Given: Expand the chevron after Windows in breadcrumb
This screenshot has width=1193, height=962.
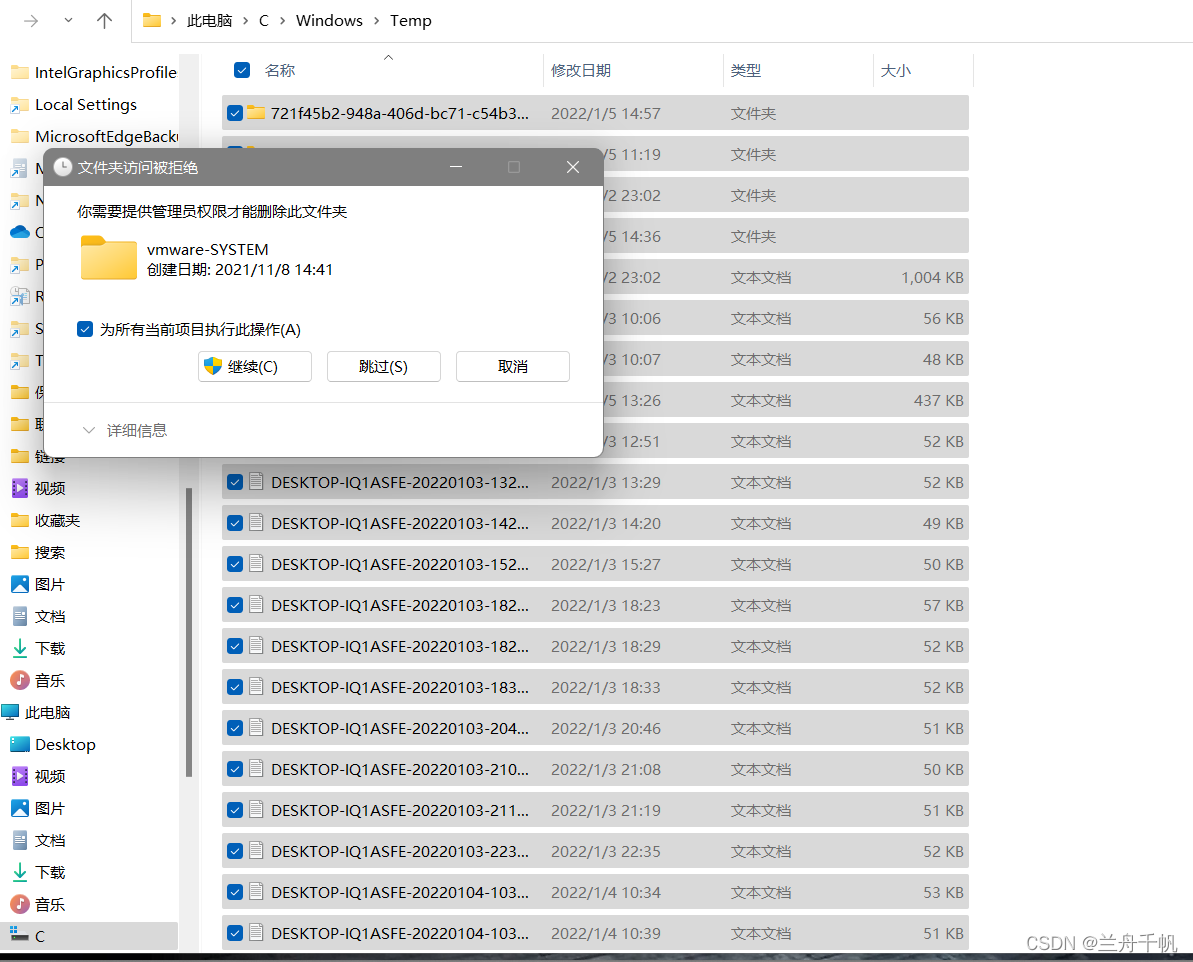Looking at the screenshot, I should point(377,21).
